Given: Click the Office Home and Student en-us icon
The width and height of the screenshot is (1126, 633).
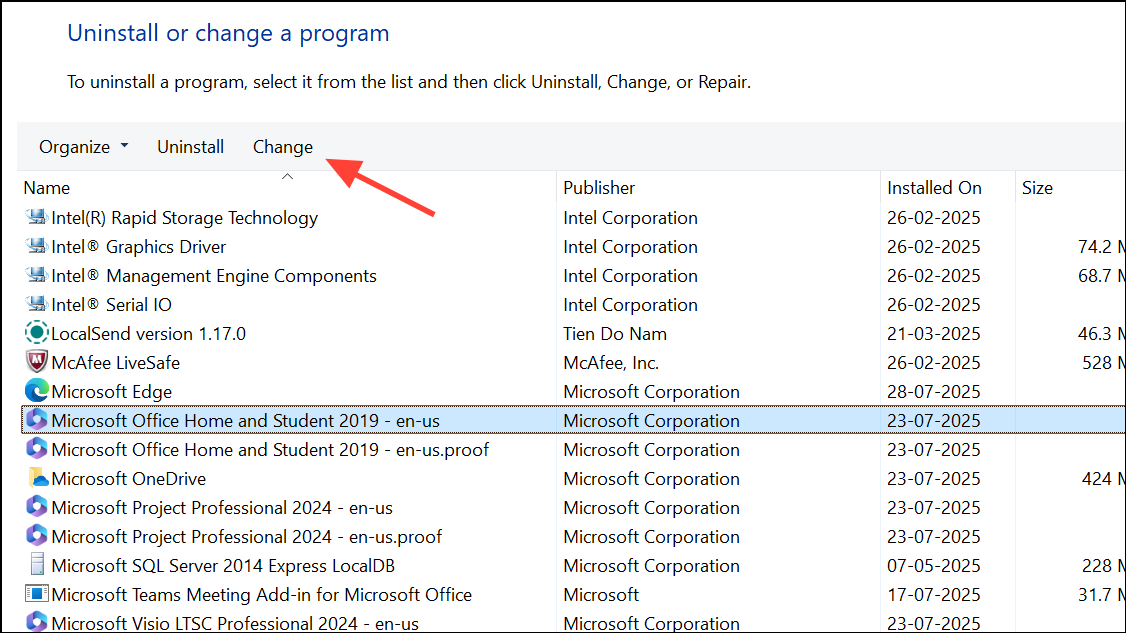Looking at the screenshot, I should click(37, 420).
